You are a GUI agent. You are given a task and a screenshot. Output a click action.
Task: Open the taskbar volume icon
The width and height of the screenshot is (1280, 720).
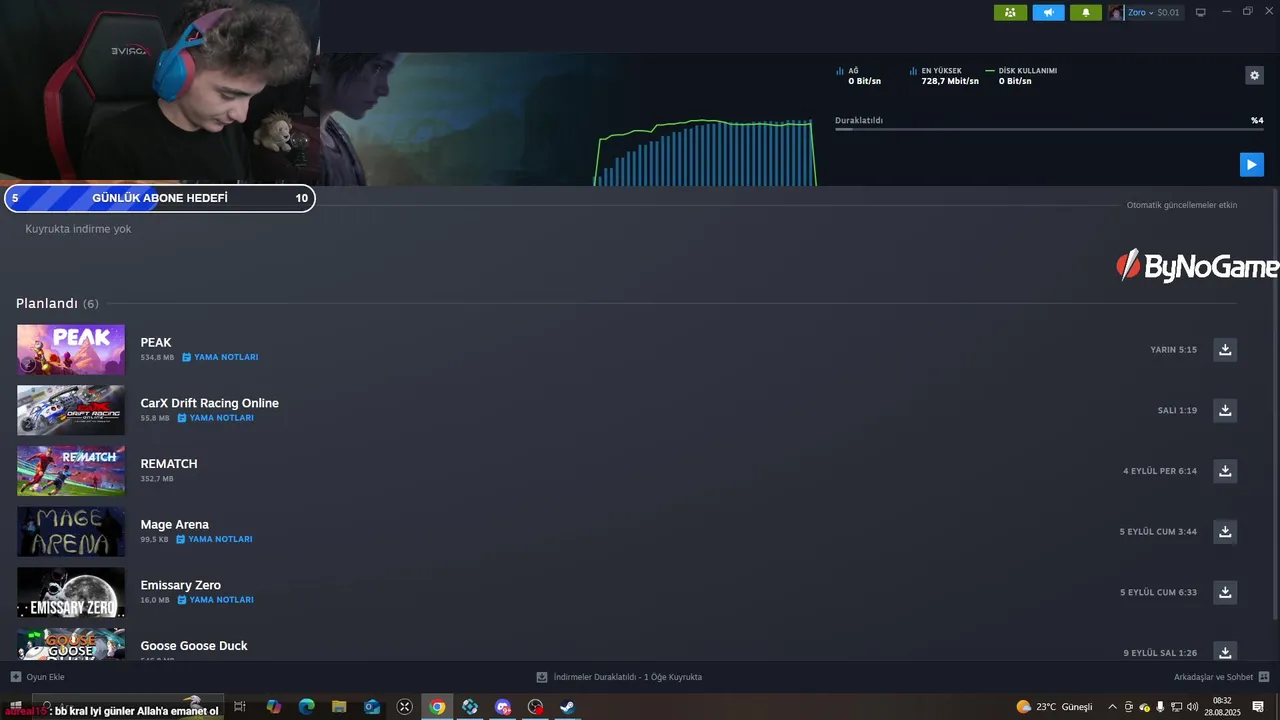[x=1192, y=707]
